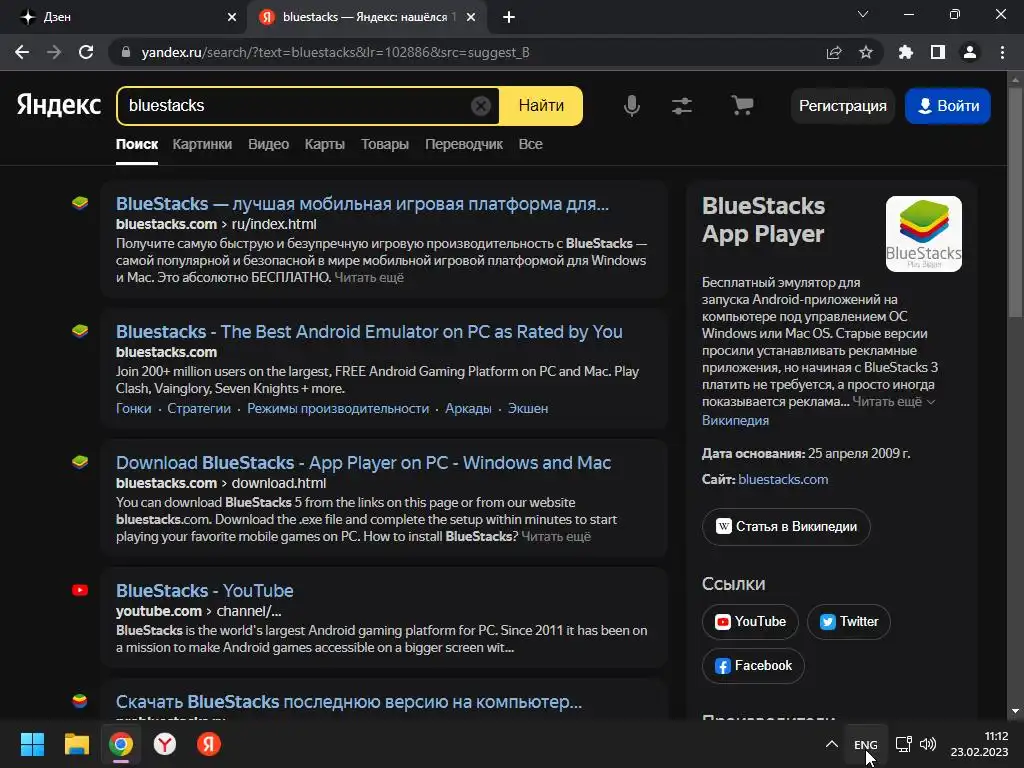Open bluestacks.com site link in info panel

click(783, 479)
